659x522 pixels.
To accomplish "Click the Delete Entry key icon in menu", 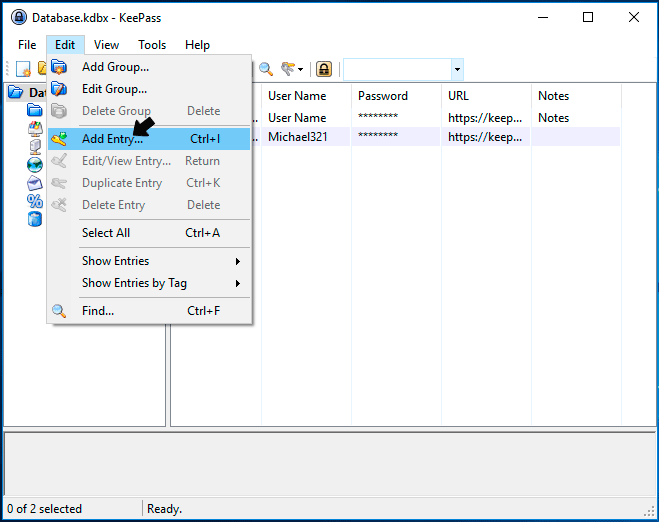I will click(x=59, y=205).
